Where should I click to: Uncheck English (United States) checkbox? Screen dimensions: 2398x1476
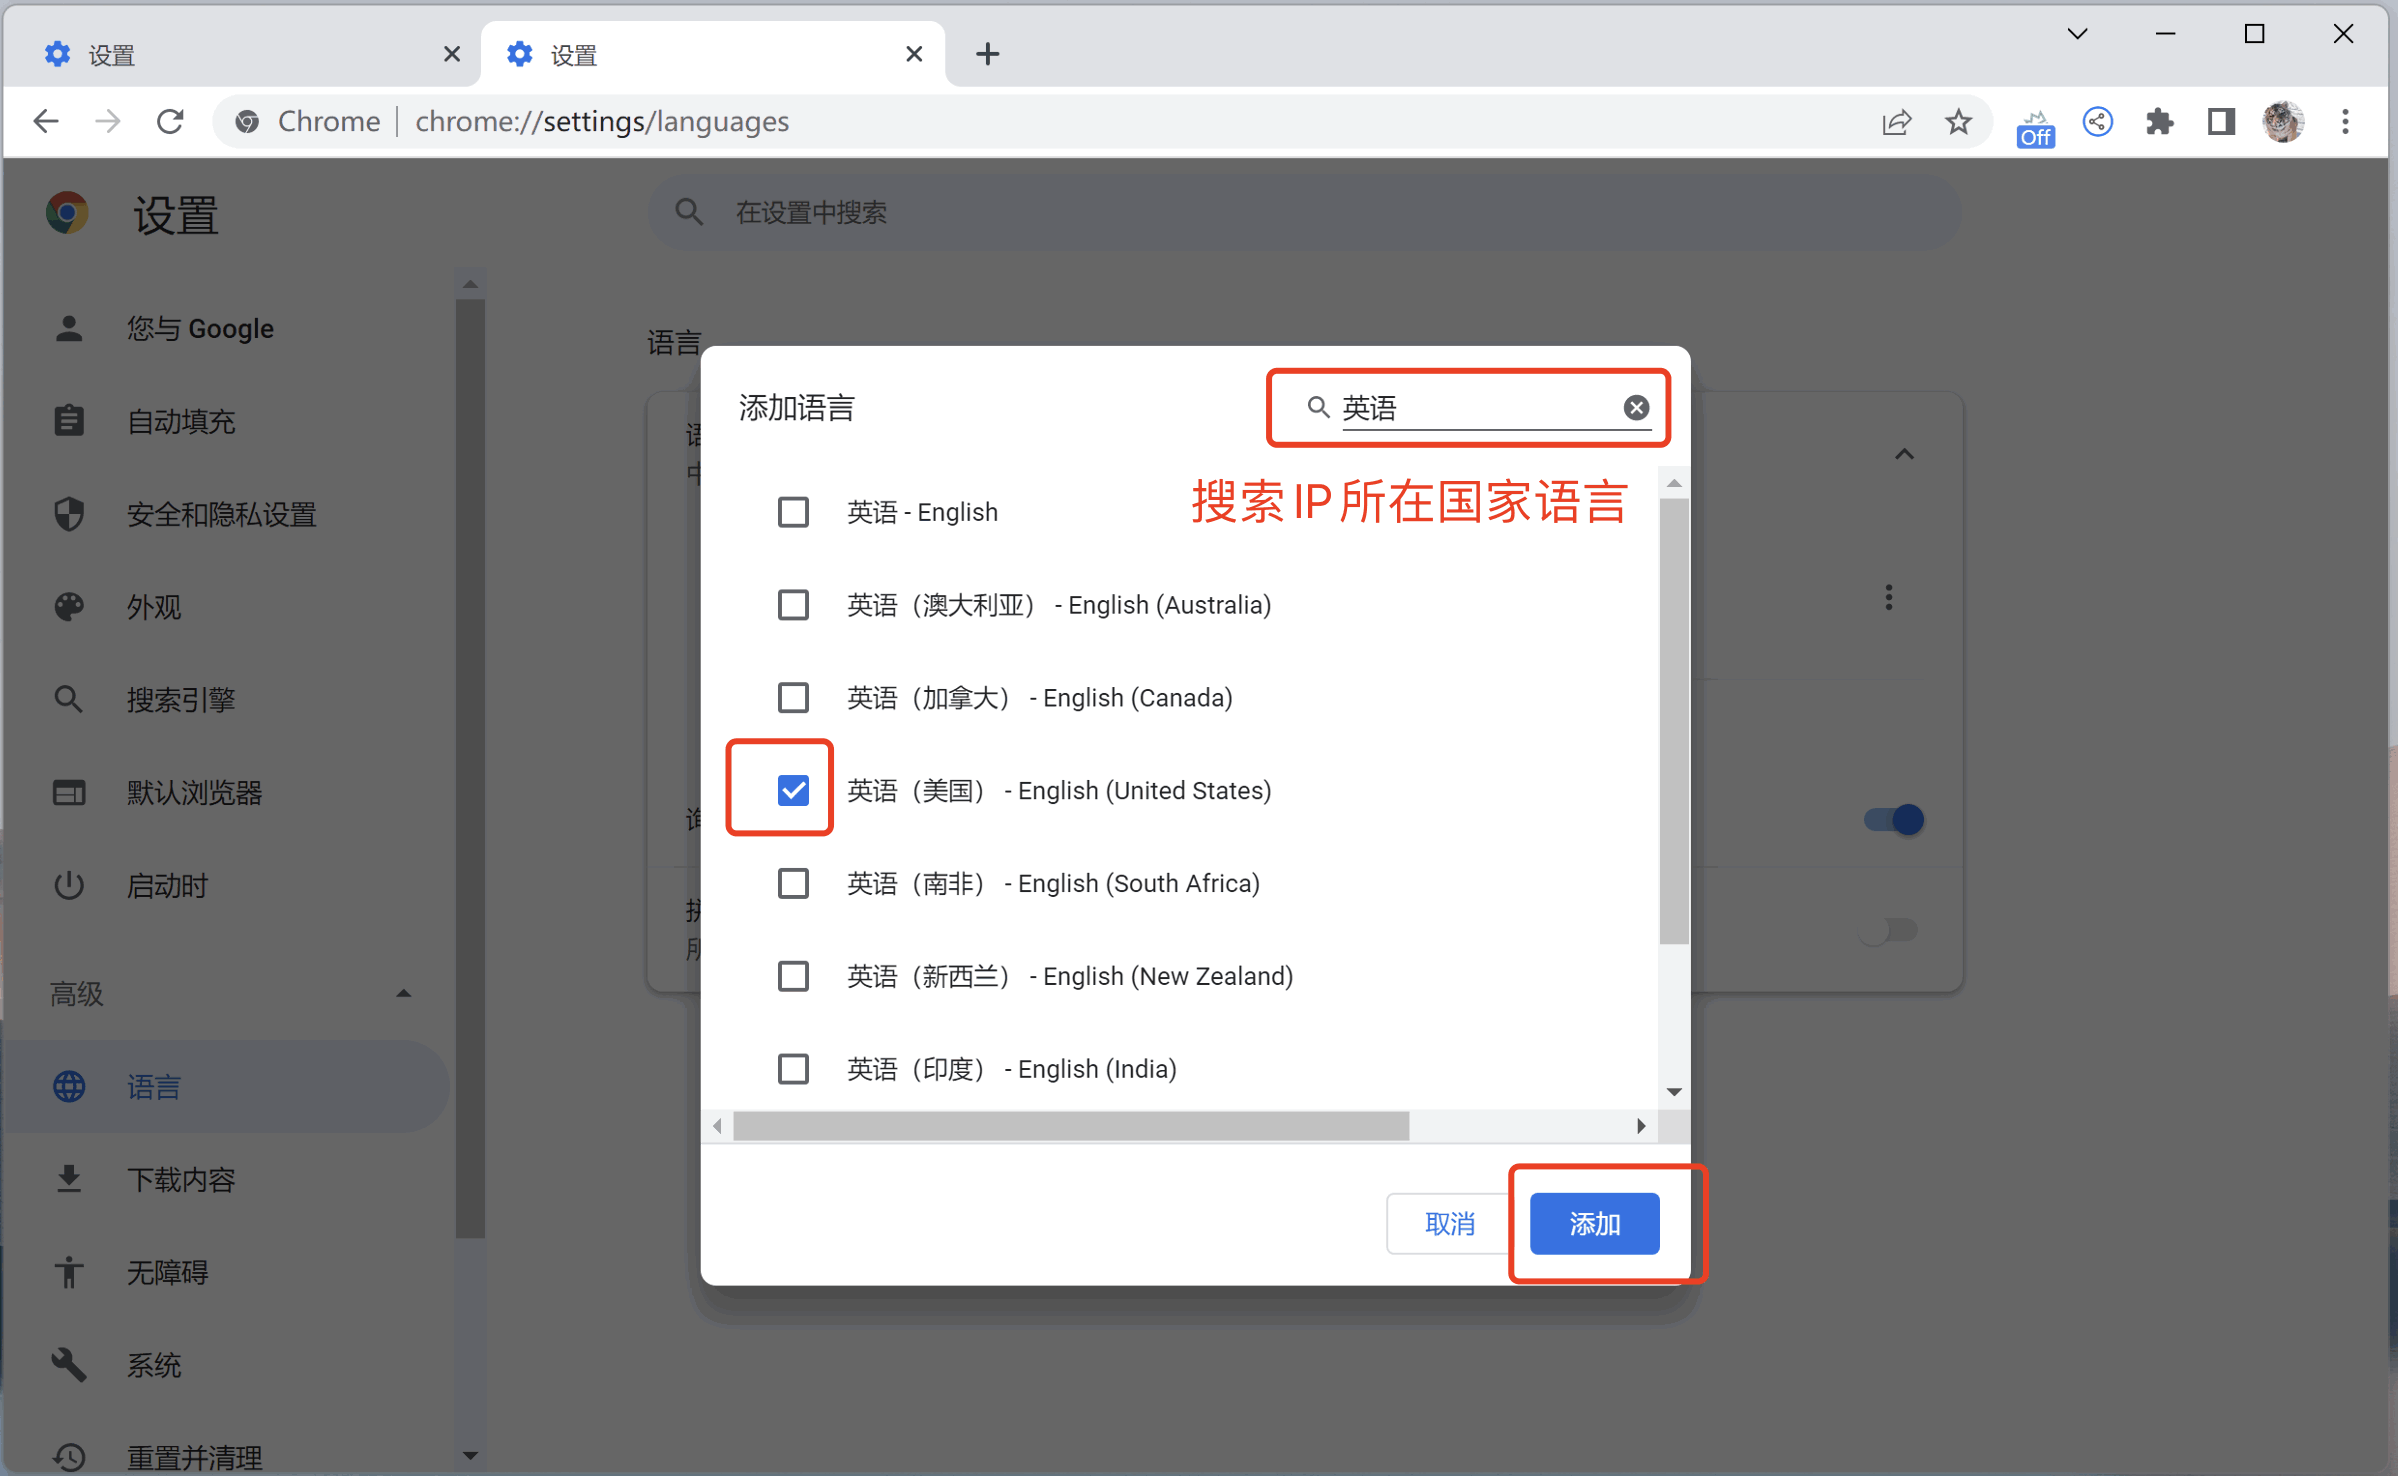(x=793, y=790)
